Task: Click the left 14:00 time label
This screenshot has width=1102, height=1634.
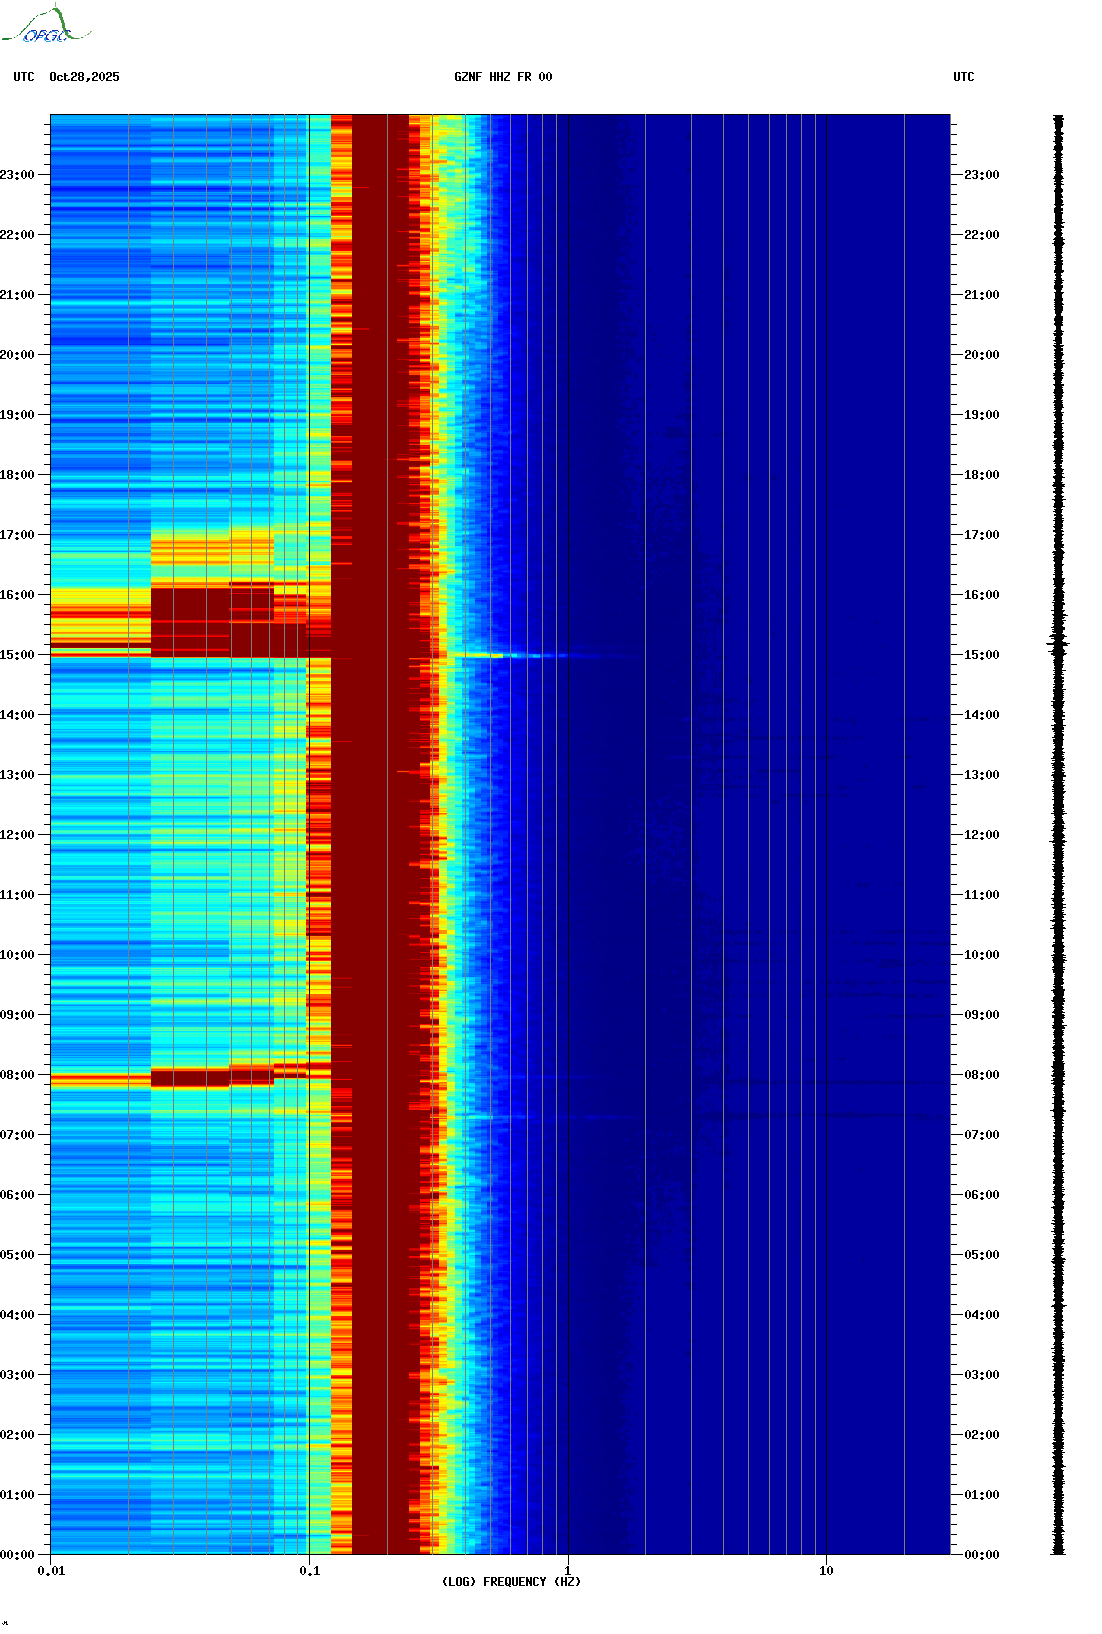Action: coord(17,715)
